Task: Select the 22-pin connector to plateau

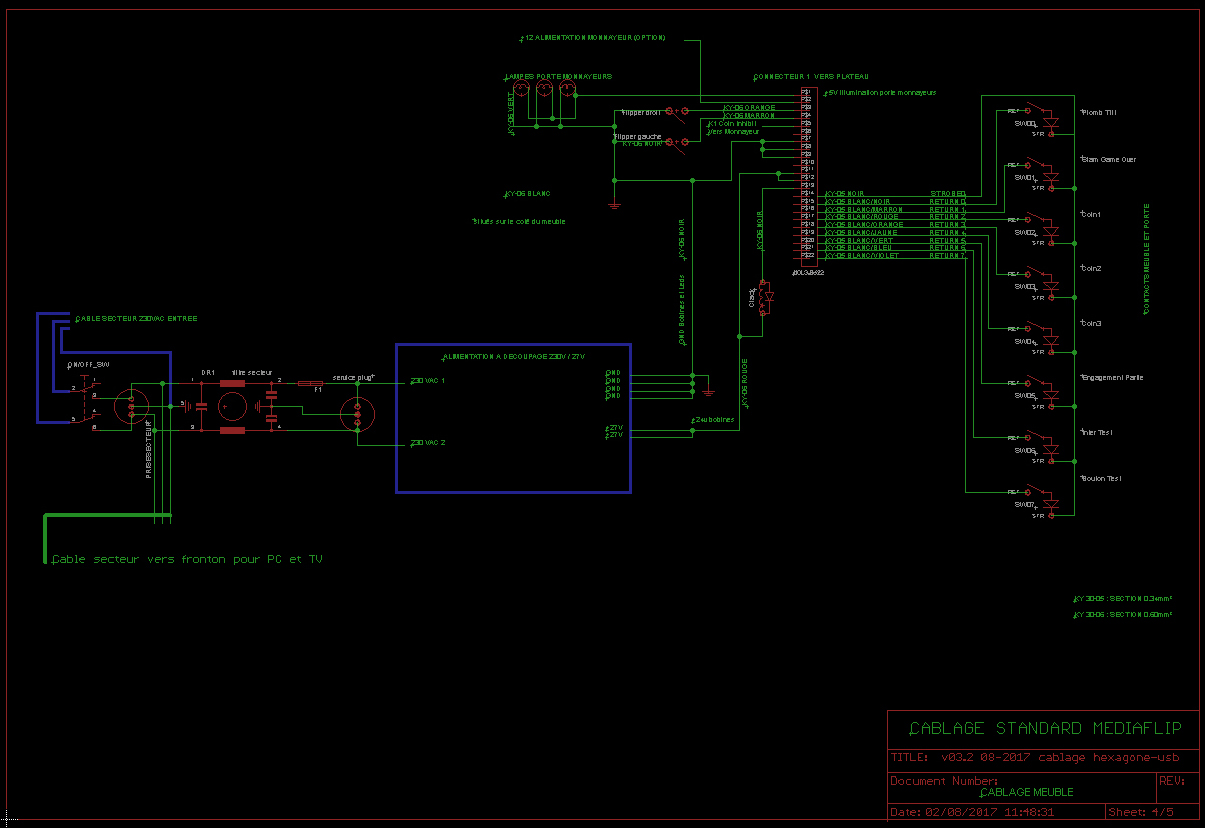Action: [806, 177]
